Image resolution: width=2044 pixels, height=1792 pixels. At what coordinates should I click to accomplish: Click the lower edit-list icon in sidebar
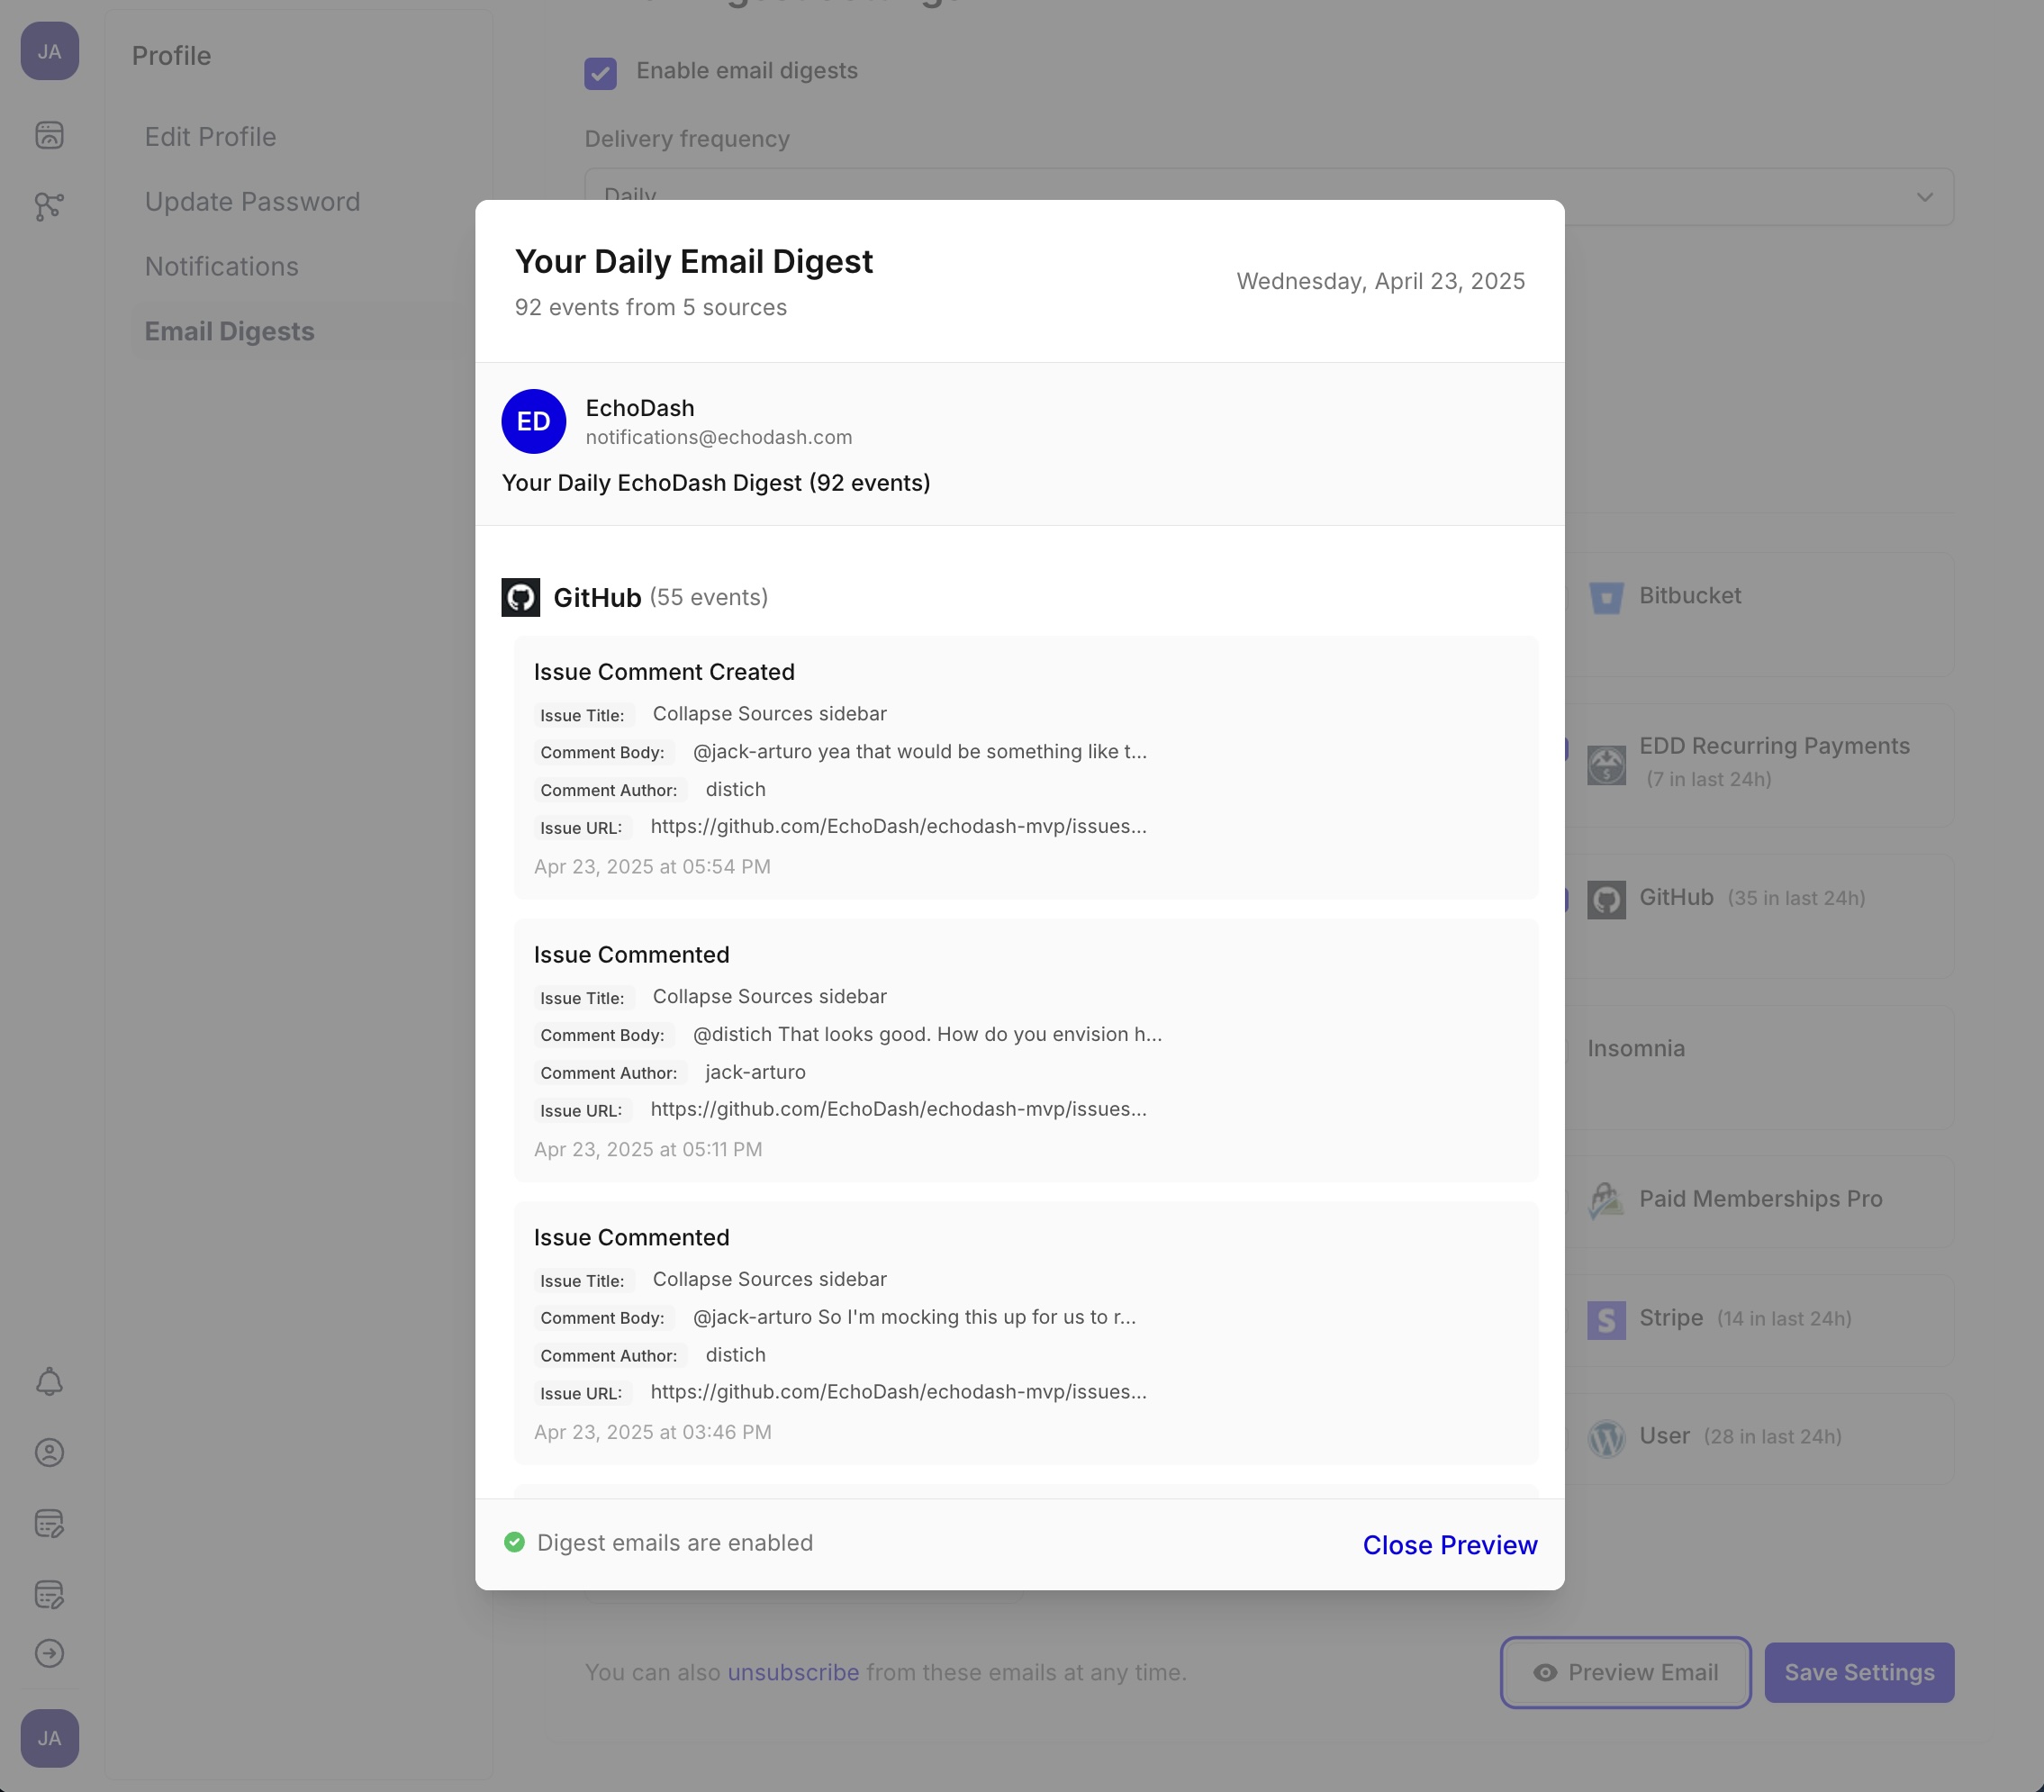(x=49, y=1594)
